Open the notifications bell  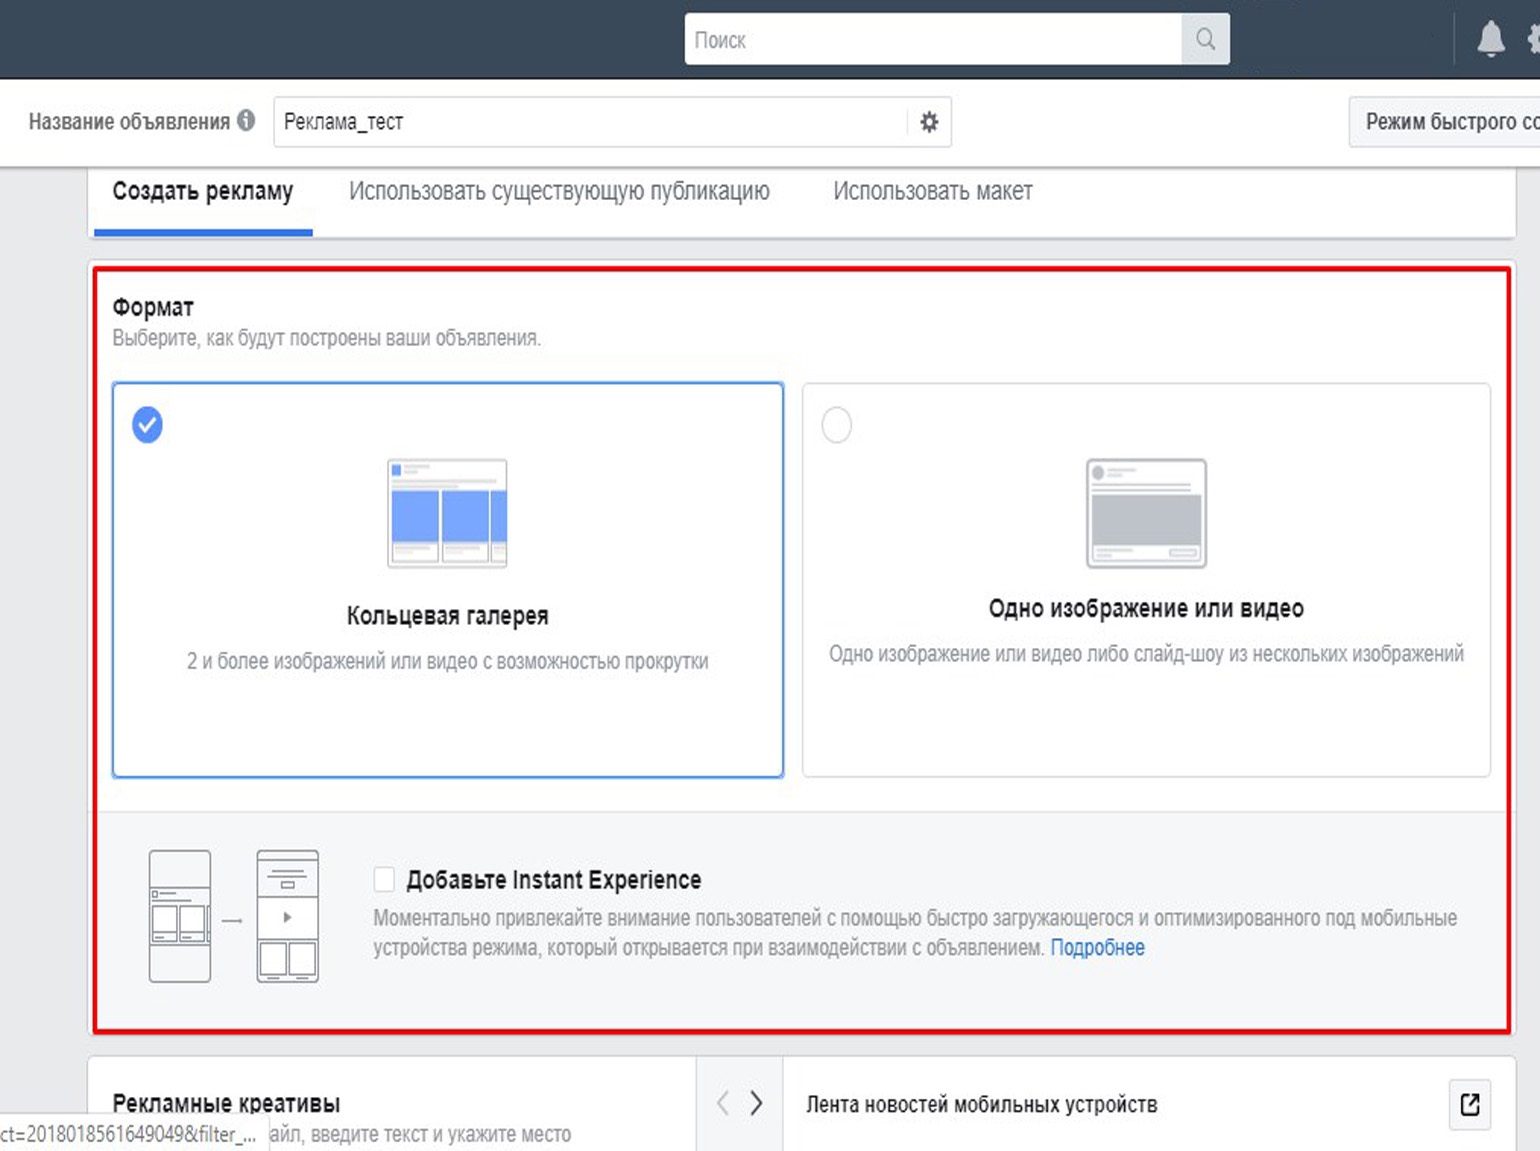pos(1490,39)
